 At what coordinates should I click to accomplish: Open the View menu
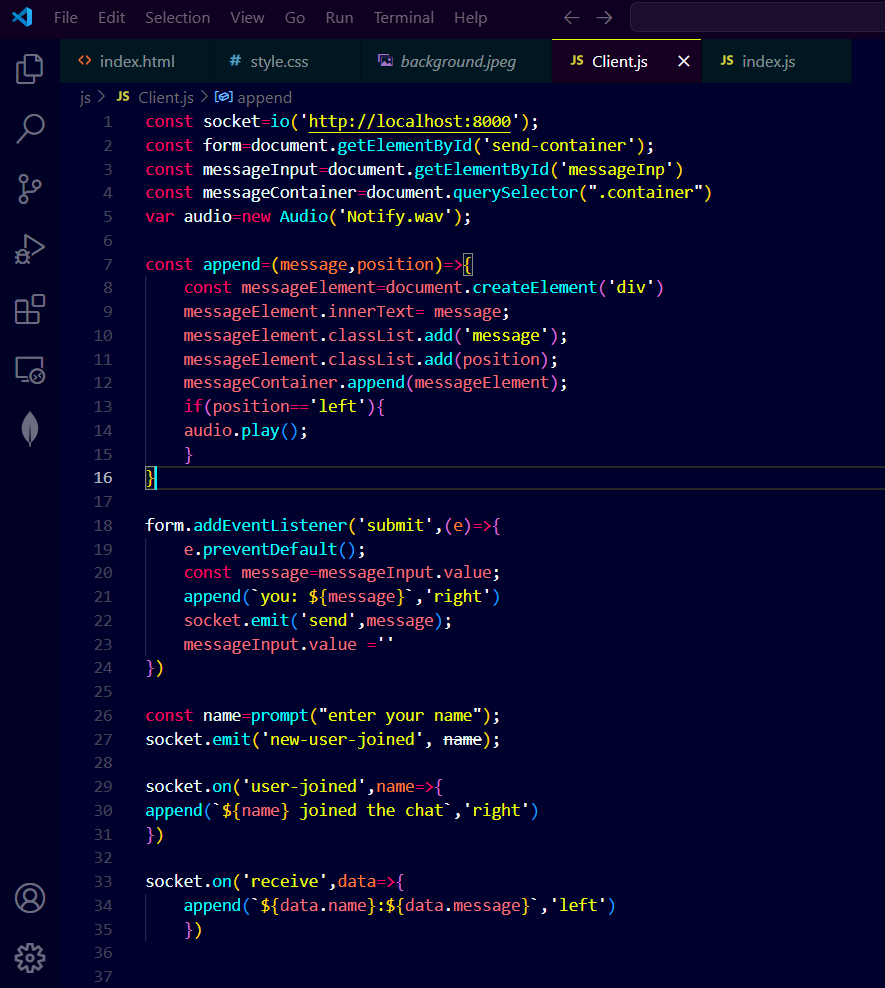point(247,18)
